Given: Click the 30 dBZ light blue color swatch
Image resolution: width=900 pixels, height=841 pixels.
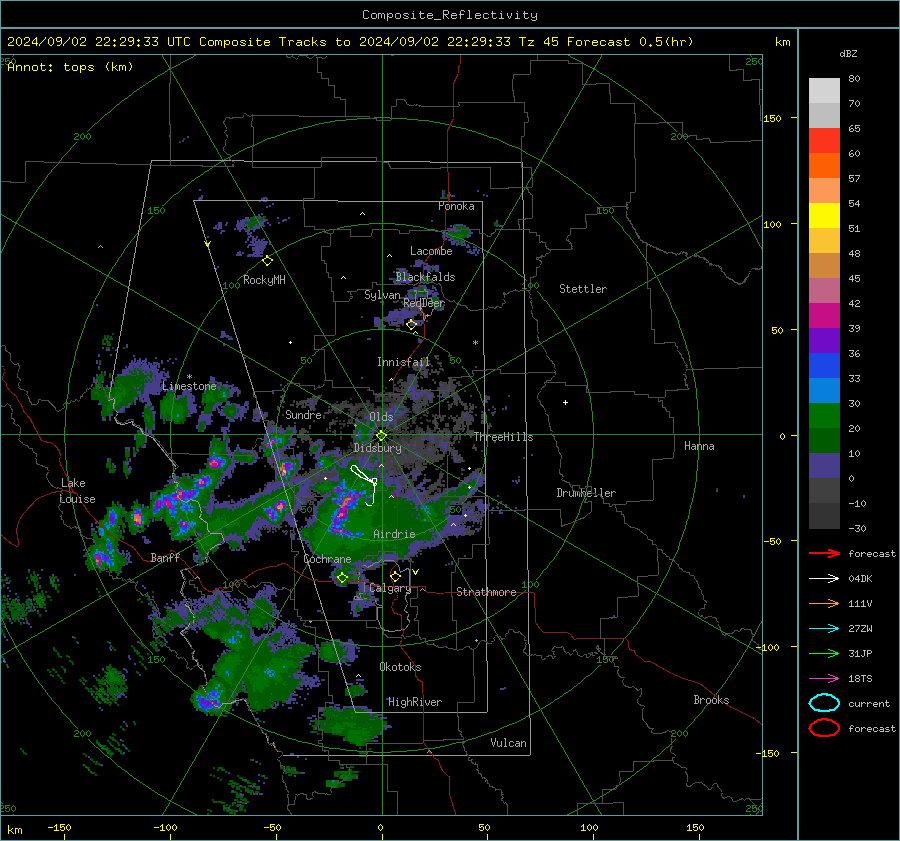Looking at the screenshot, I should (824, 390).
